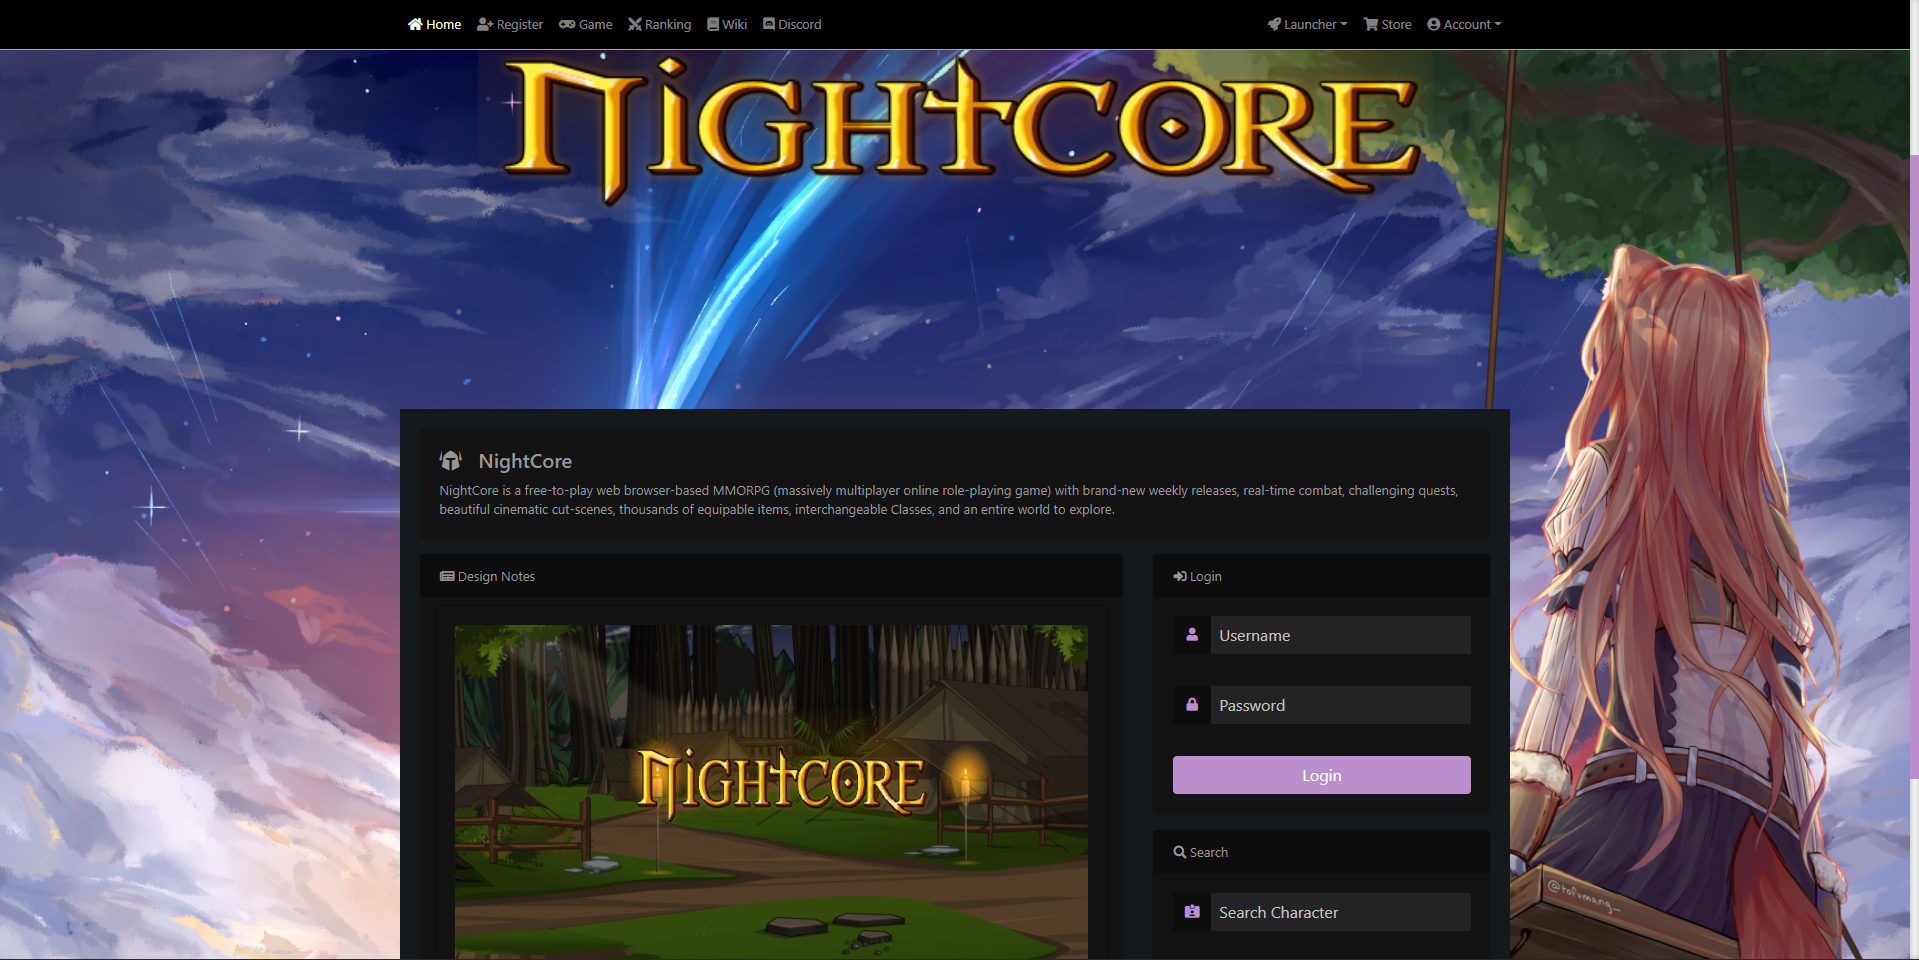Click the user circle Account icon
Viewport: 1919px width, 960px height.
[x=1434, y=24]
